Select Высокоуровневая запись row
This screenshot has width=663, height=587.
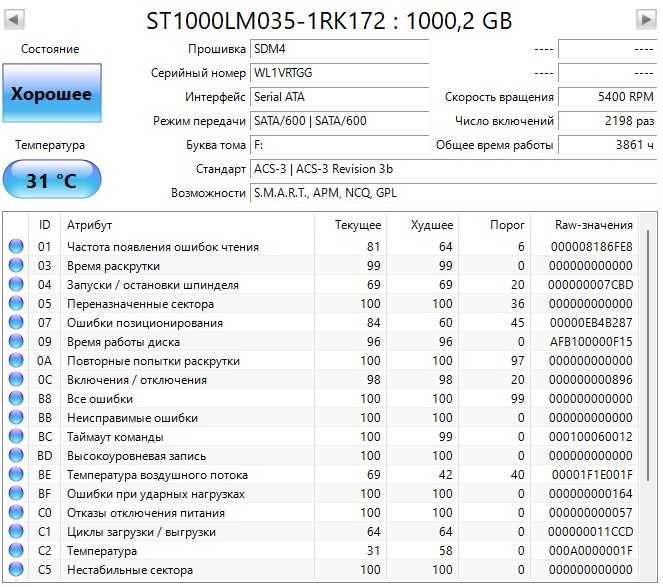point(321,456)
